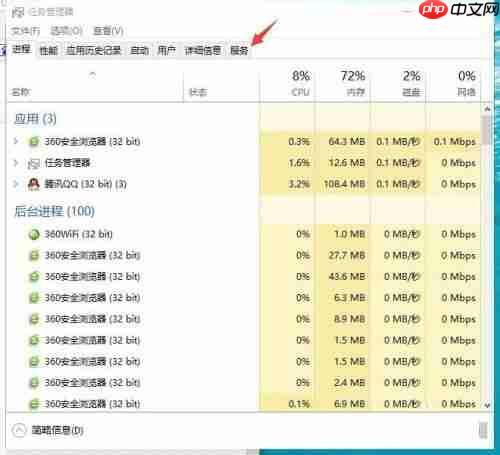Switch to the 进程 tab
Viewport: 500px width, 455px height.
click(x=21, y=50)
